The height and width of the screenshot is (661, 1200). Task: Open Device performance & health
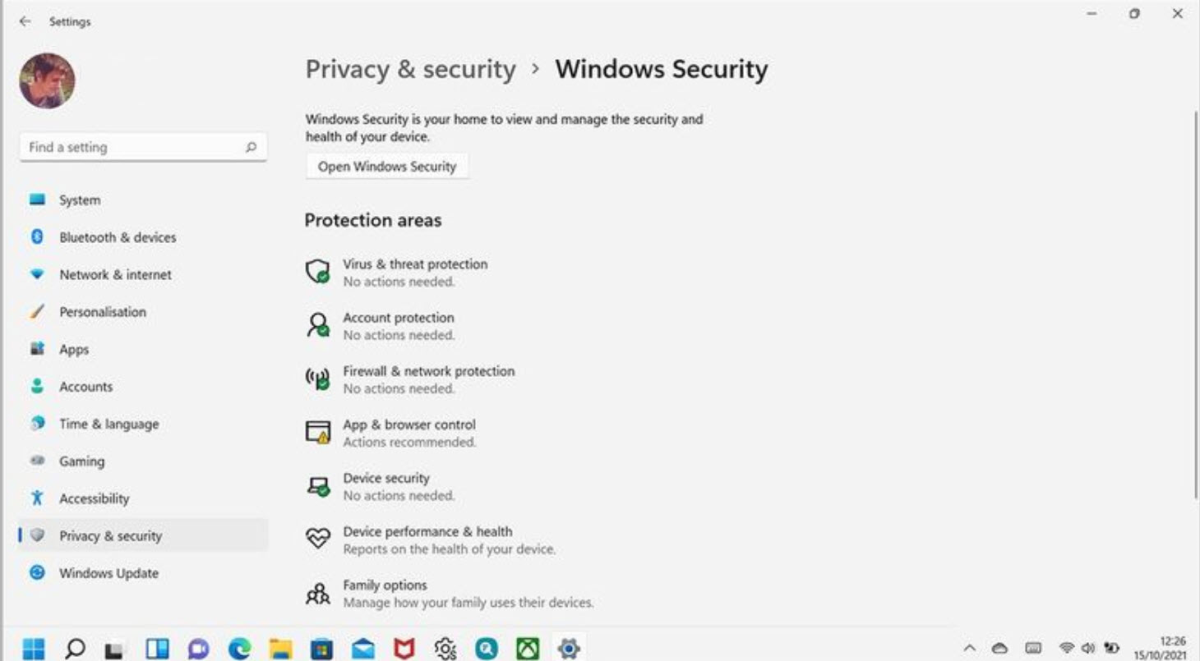[427, 540]
